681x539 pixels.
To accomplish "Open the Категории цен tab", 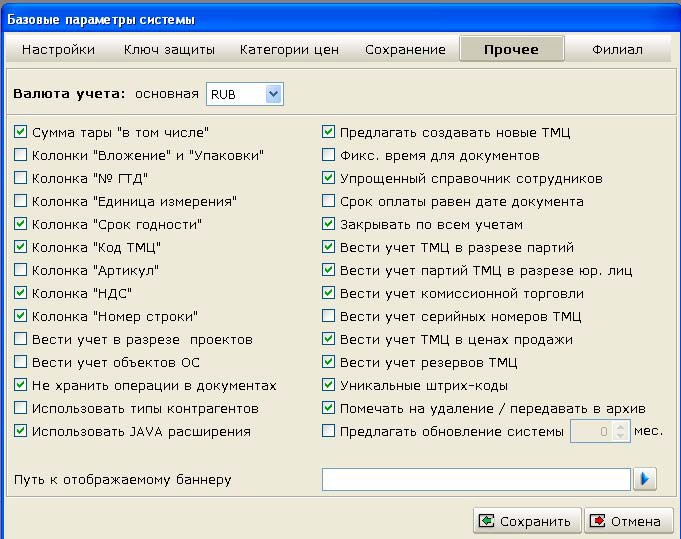I will pyautogui.click(x=289, y=50).
